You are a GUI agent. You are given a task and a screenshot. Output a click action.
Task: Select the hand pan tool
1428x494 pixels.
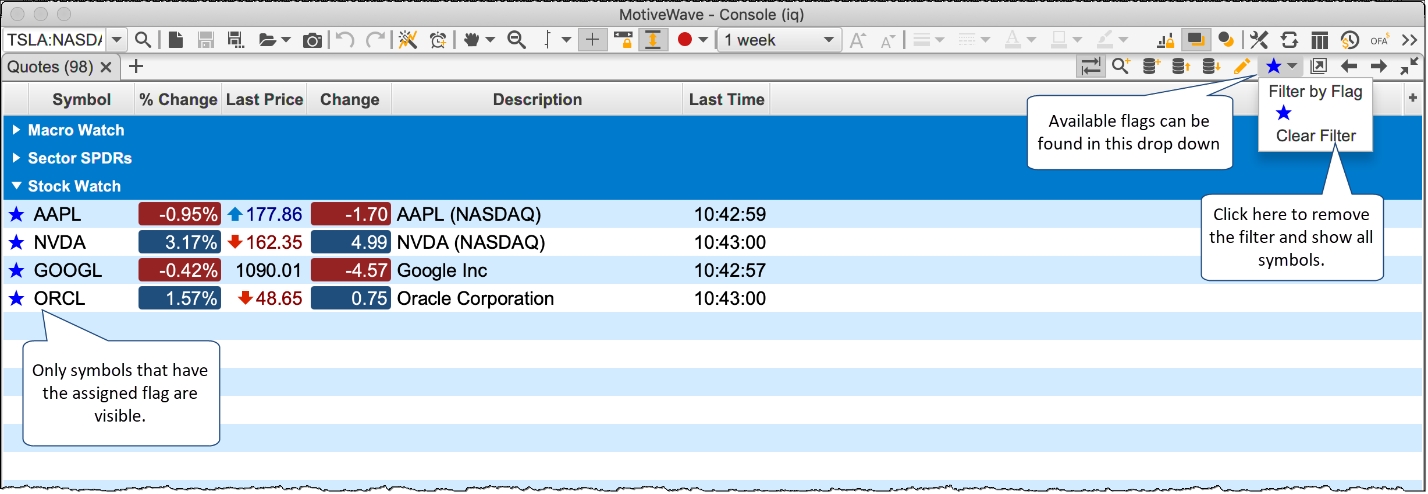point(471,40)
